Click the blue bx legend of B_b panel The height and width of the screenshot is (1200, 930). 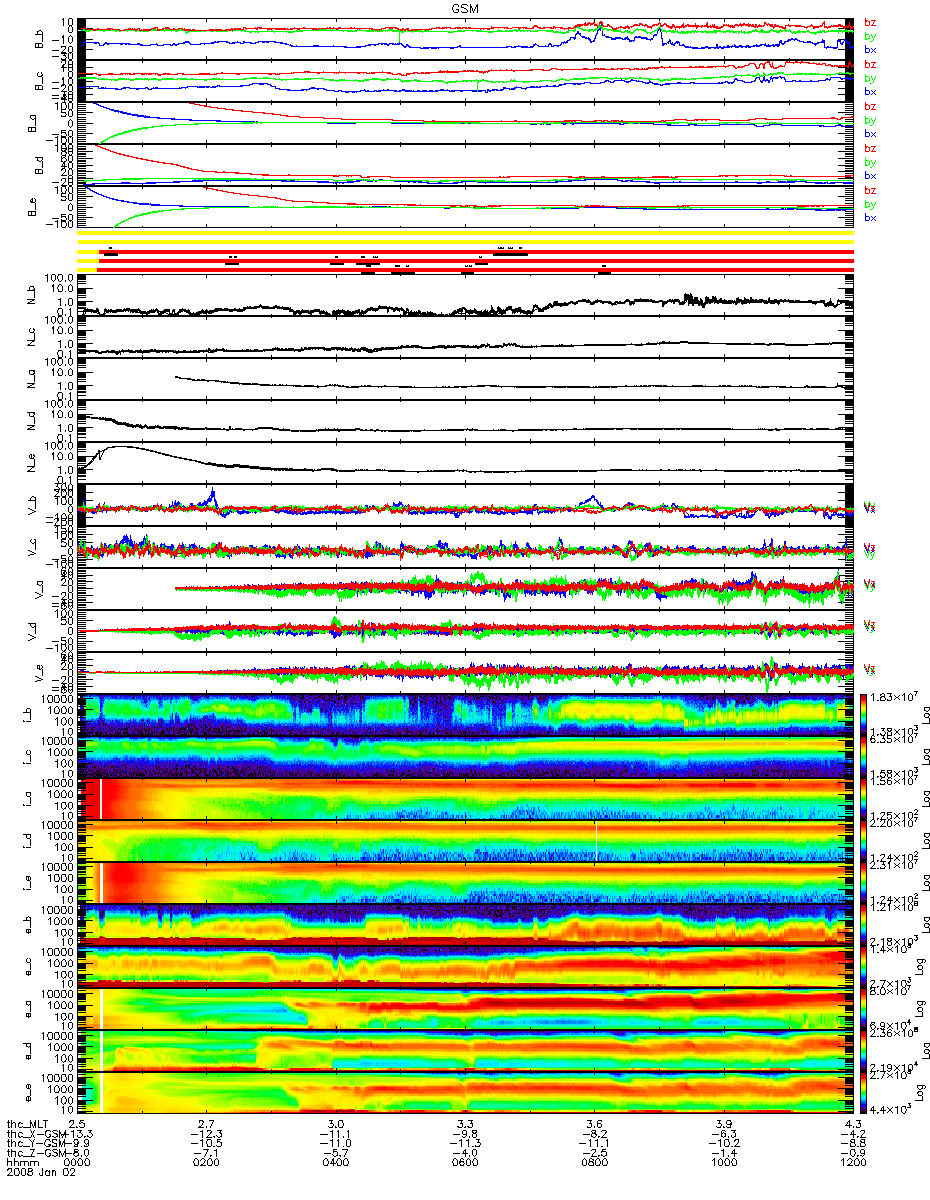click(870, 48)
